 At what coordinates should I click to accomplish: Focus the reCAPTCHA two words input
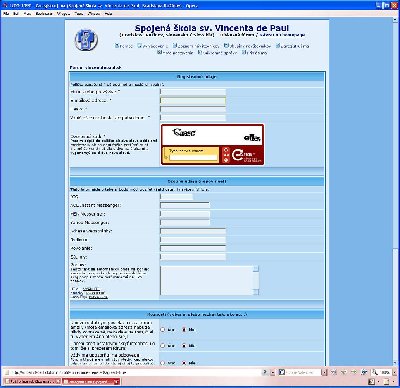[x=193, y=158]
